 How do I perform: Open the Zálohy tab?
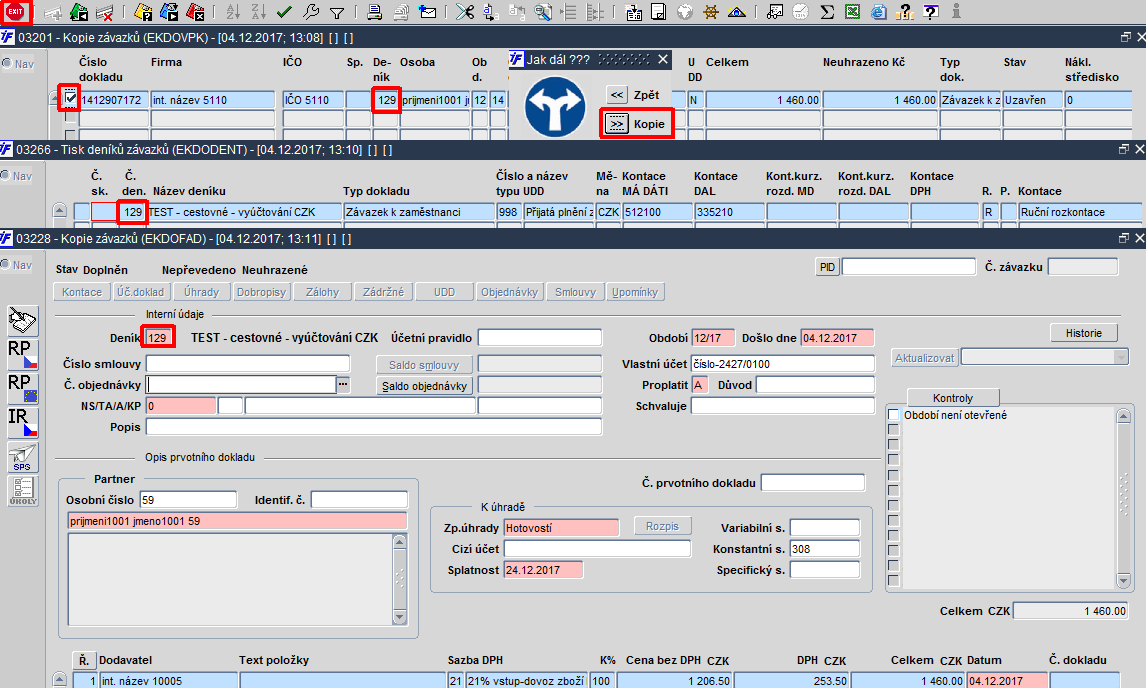(322, 292)
